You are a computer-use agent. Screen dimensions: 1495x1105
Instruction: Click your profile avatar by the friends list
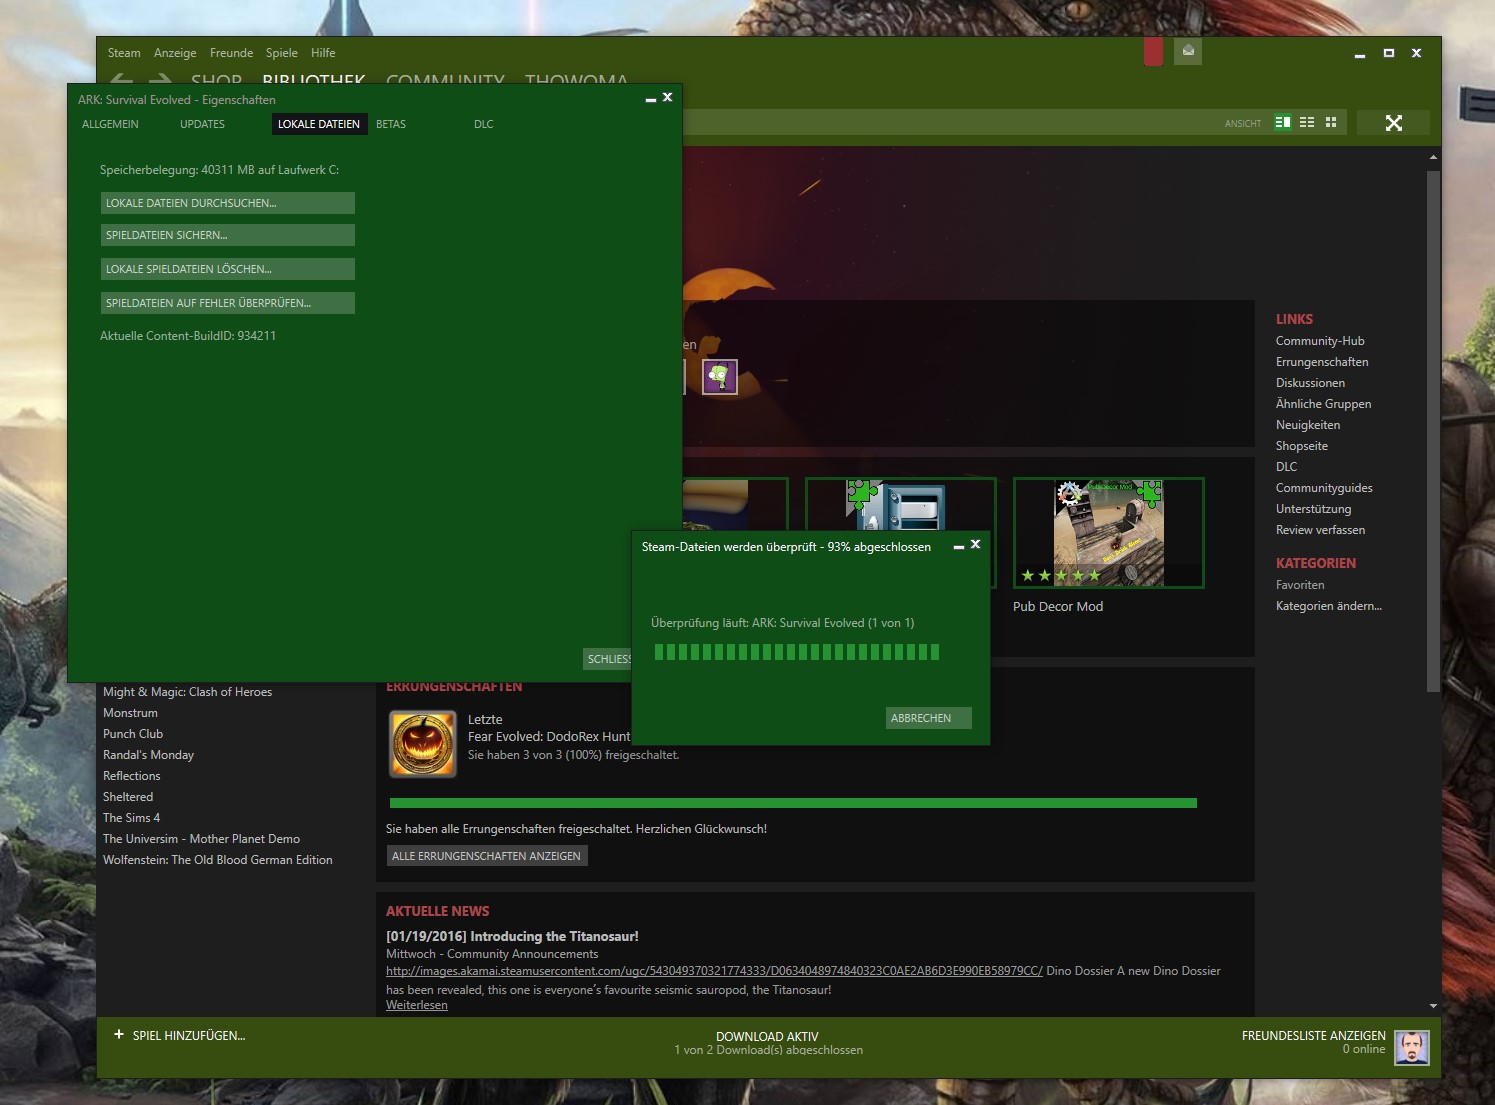(1412, 1048)
